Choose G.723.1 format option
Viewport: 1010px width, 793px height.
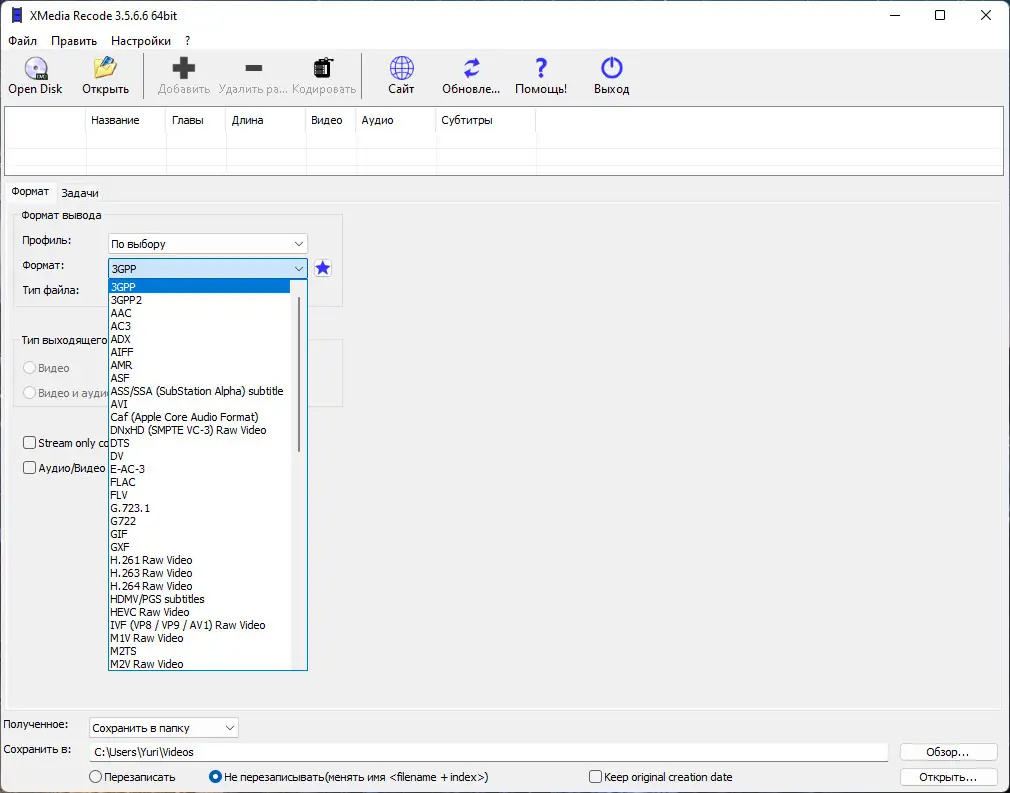click(x=200, y=508)
